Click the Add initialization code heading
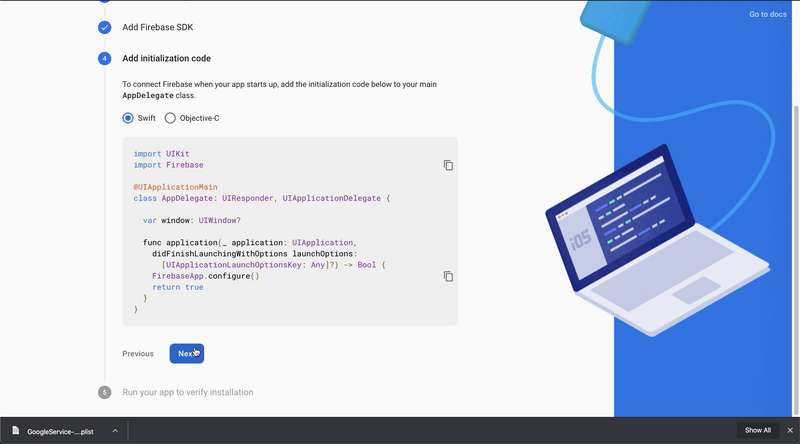This screenshot has height=444, width=800. pos(166,59)
